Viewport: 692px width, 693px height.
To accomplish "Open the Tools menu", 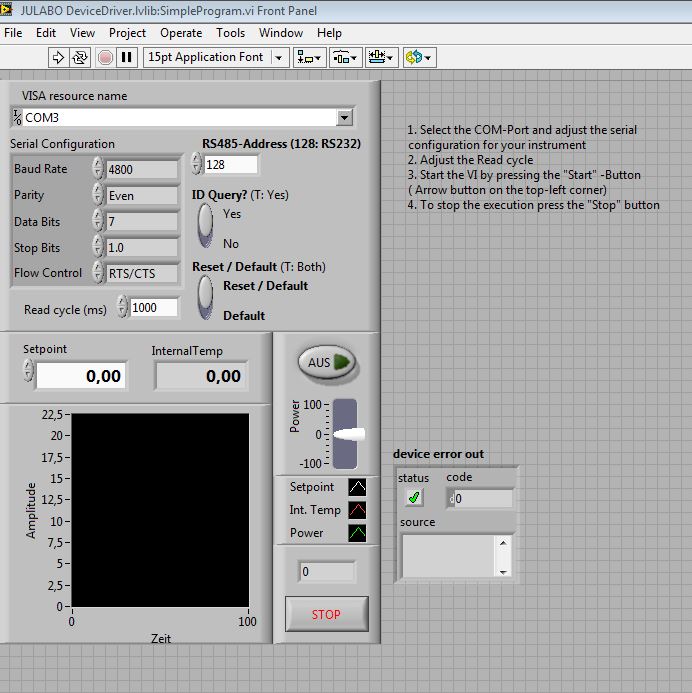I will point(230,33).
